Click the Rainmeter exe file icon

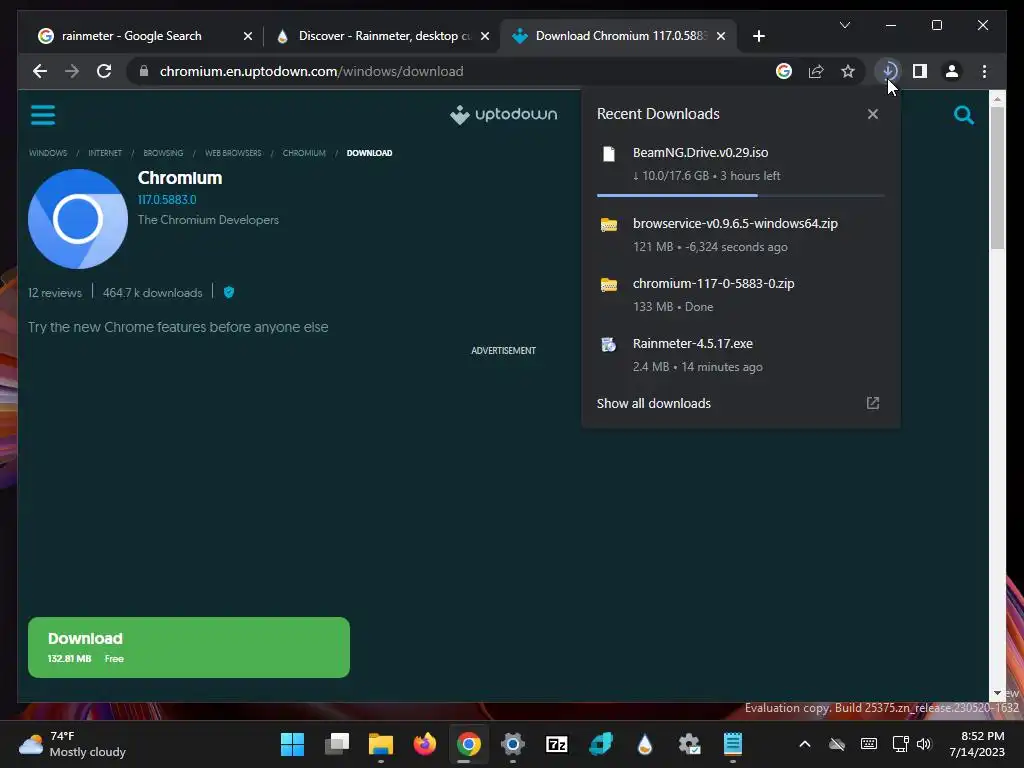pyautogui.click(x=609, y=344)
